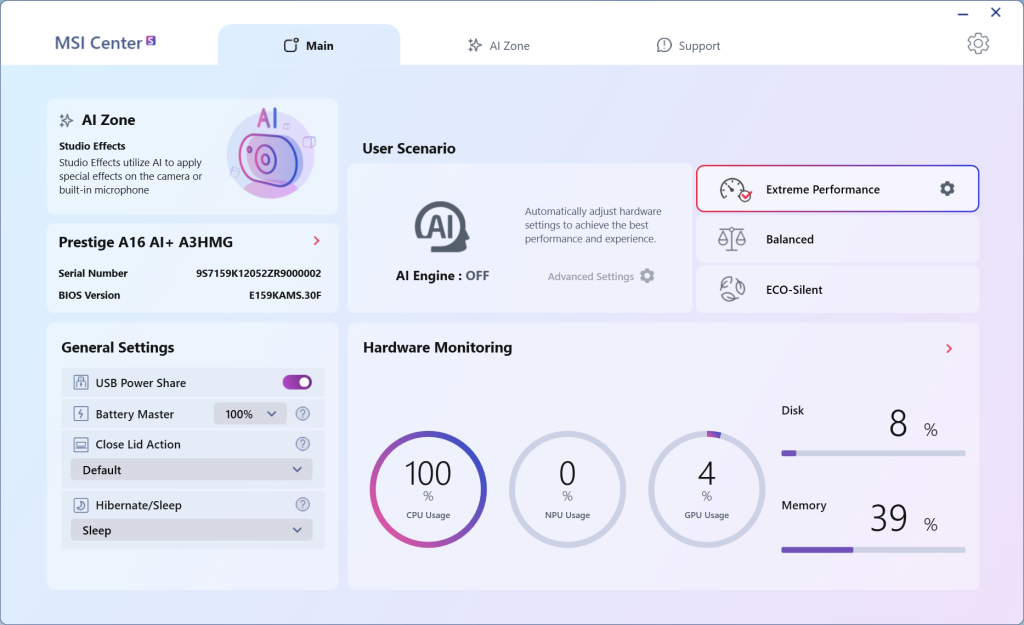The image size is (1024, 625).
Task: Click the Hibernate/Sleep moon icon
Action: pyautogui.click(x=81, y=505)
